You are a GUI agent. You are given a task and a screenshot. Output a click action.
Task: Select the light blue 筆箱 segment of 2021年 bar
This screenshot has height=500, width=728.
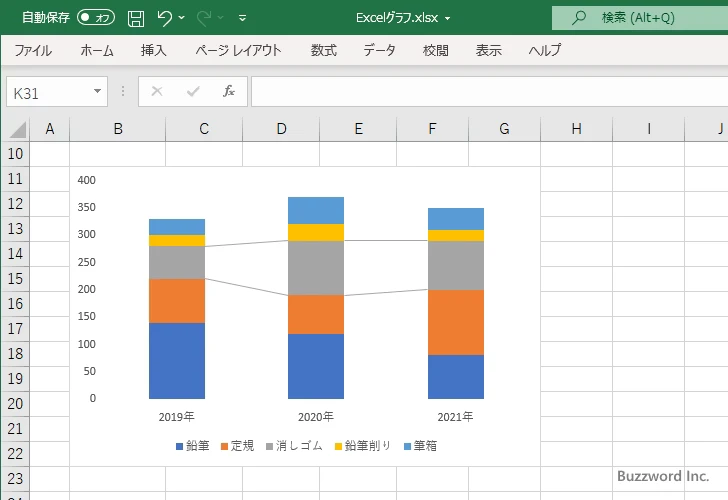pyautogui.click(x=456, y=219)
